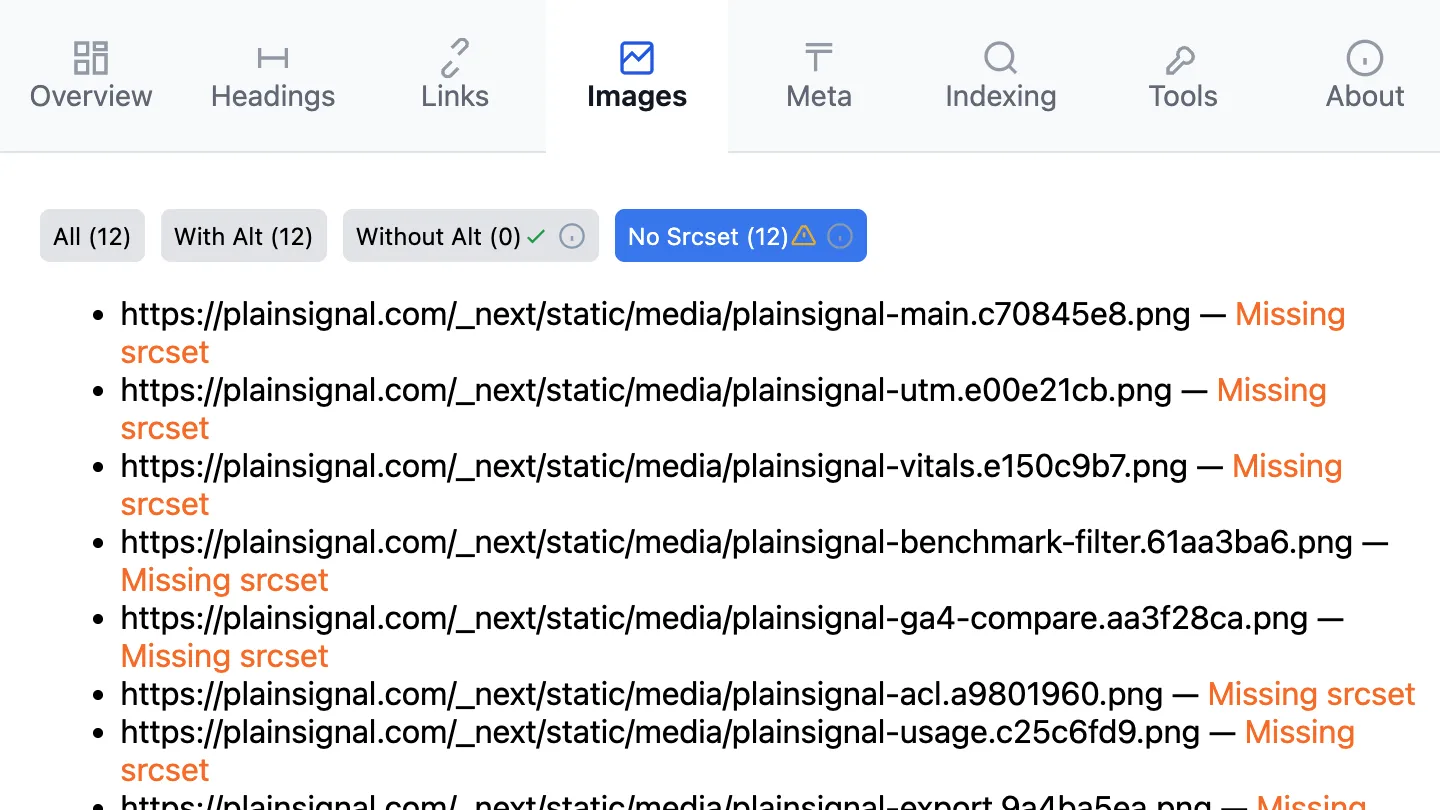The height and width of the screenshot is (810, 1440).
Task: Open the Headings tab label
Action: coord(273,96)
